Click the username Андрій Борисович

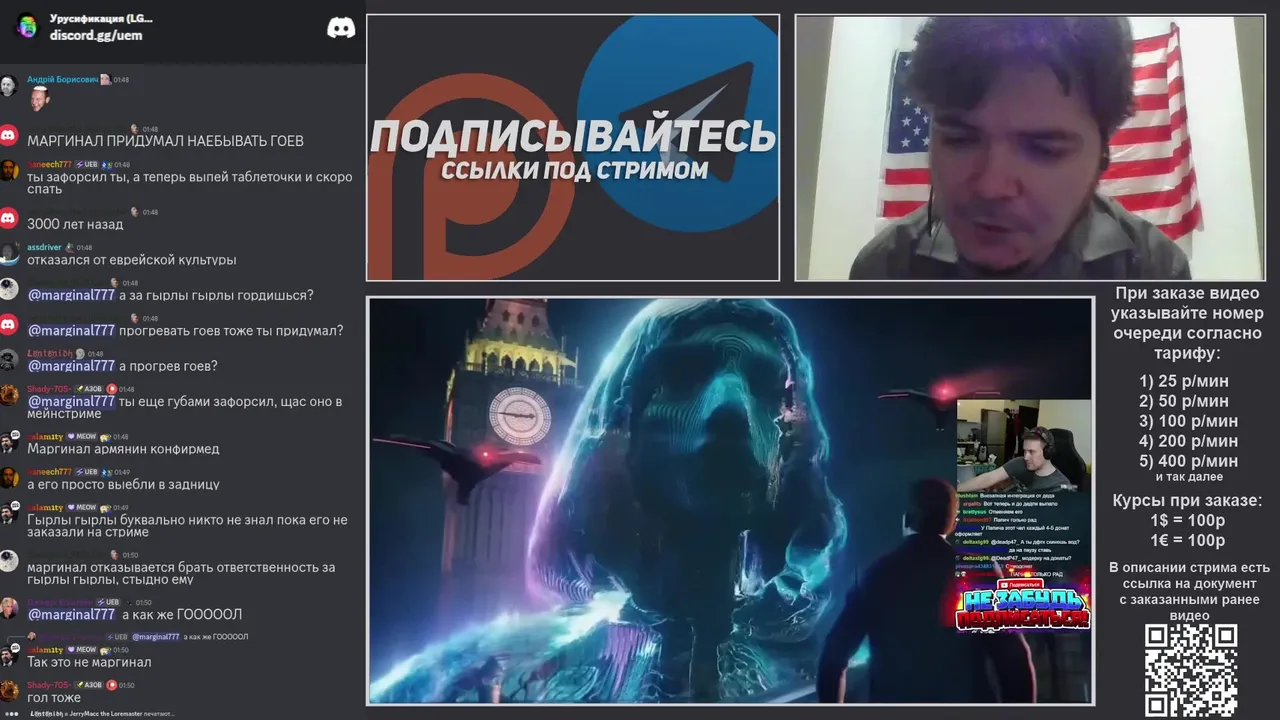pyautogui.click(x=62, y=79)
